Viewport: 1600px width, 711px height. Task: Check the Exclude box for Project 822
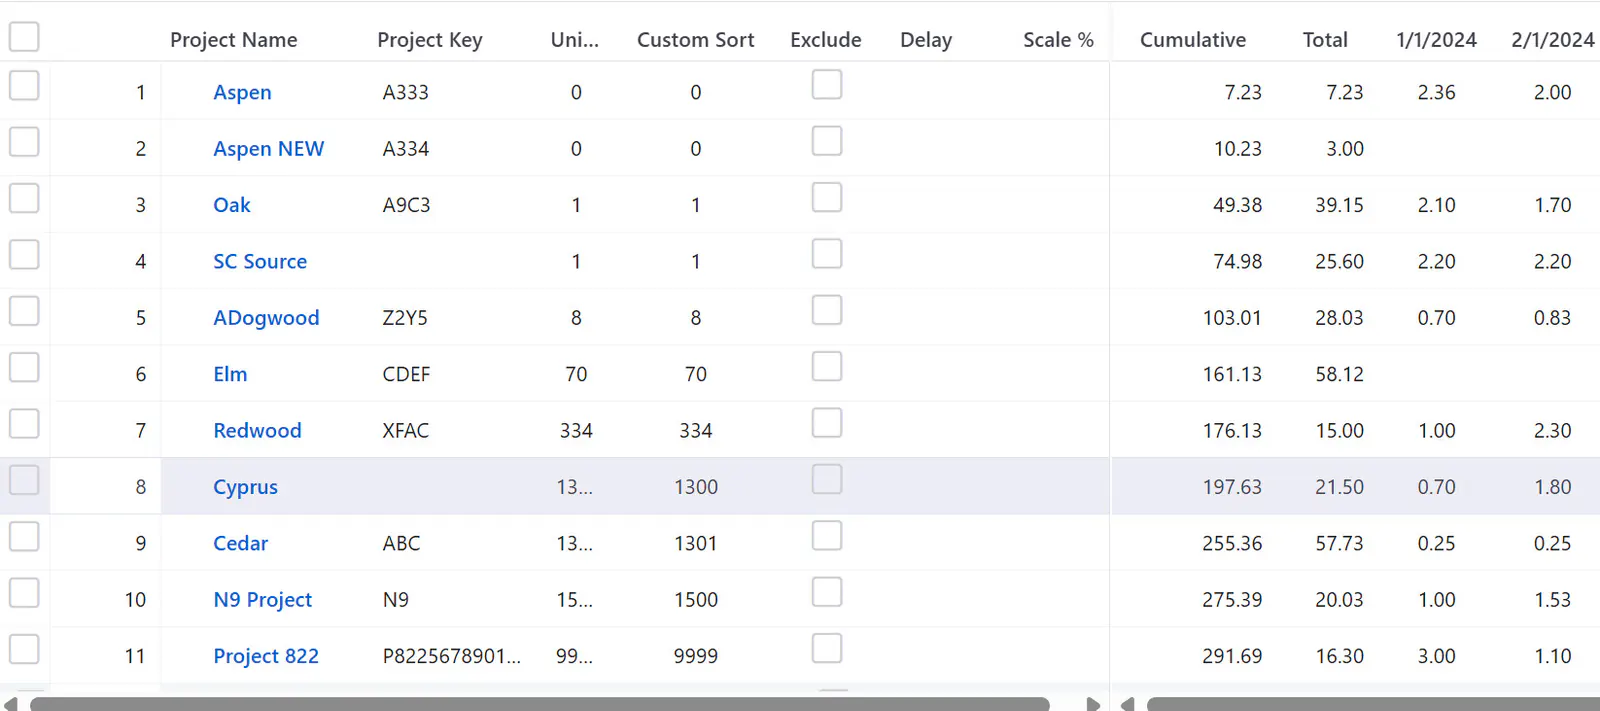click(827, 649)
